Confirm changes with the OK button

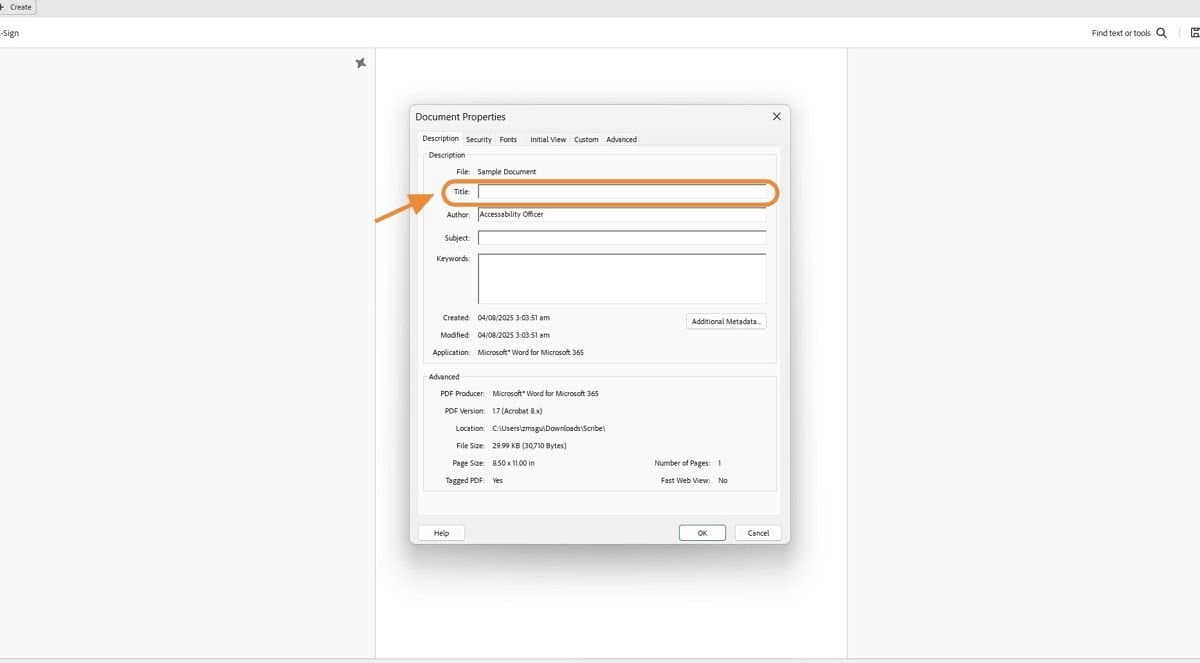tap(702, 532)
